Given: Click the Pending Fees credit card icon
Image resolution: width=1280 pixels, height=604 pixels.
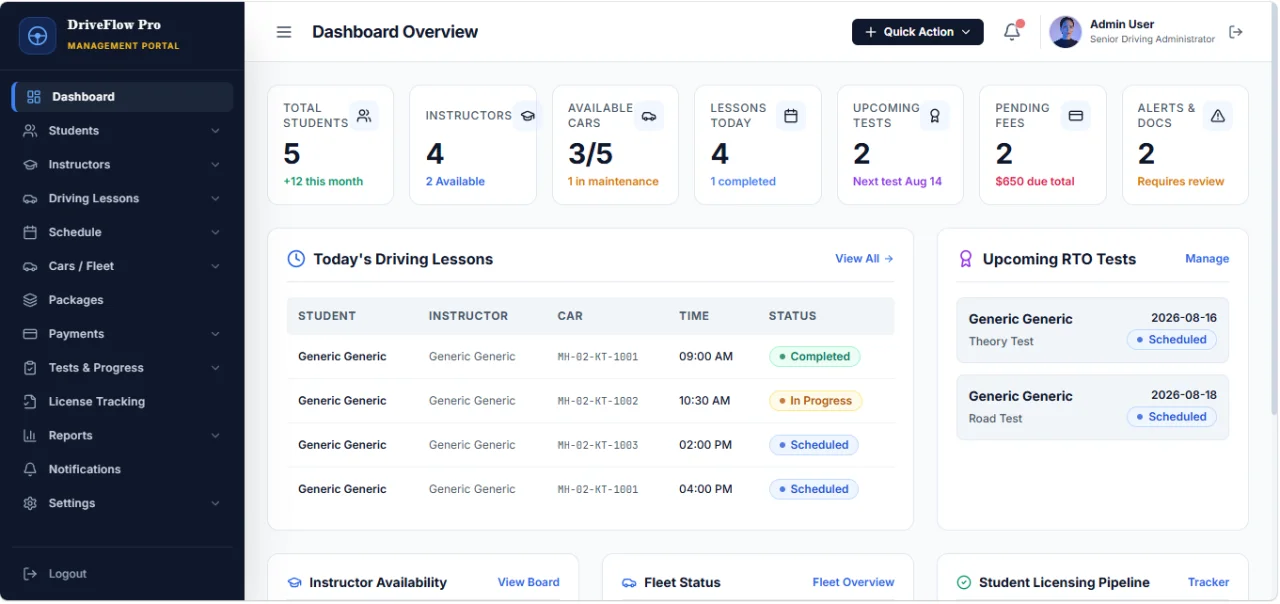Looking at the screenshot, I should click(x=1076, y=116).
